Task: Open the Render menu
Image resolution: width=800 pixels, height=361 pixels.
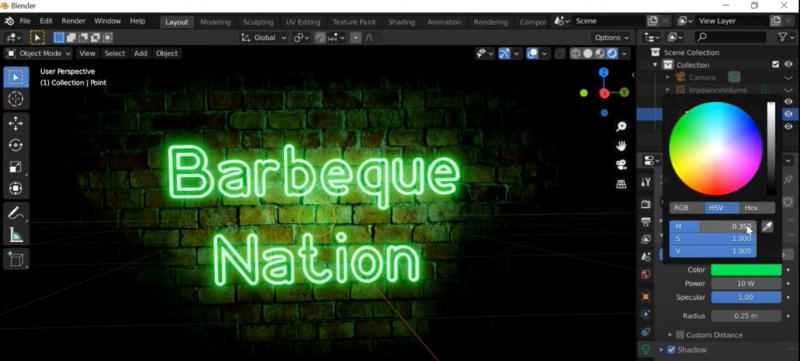Action: (x=73, y=21)
